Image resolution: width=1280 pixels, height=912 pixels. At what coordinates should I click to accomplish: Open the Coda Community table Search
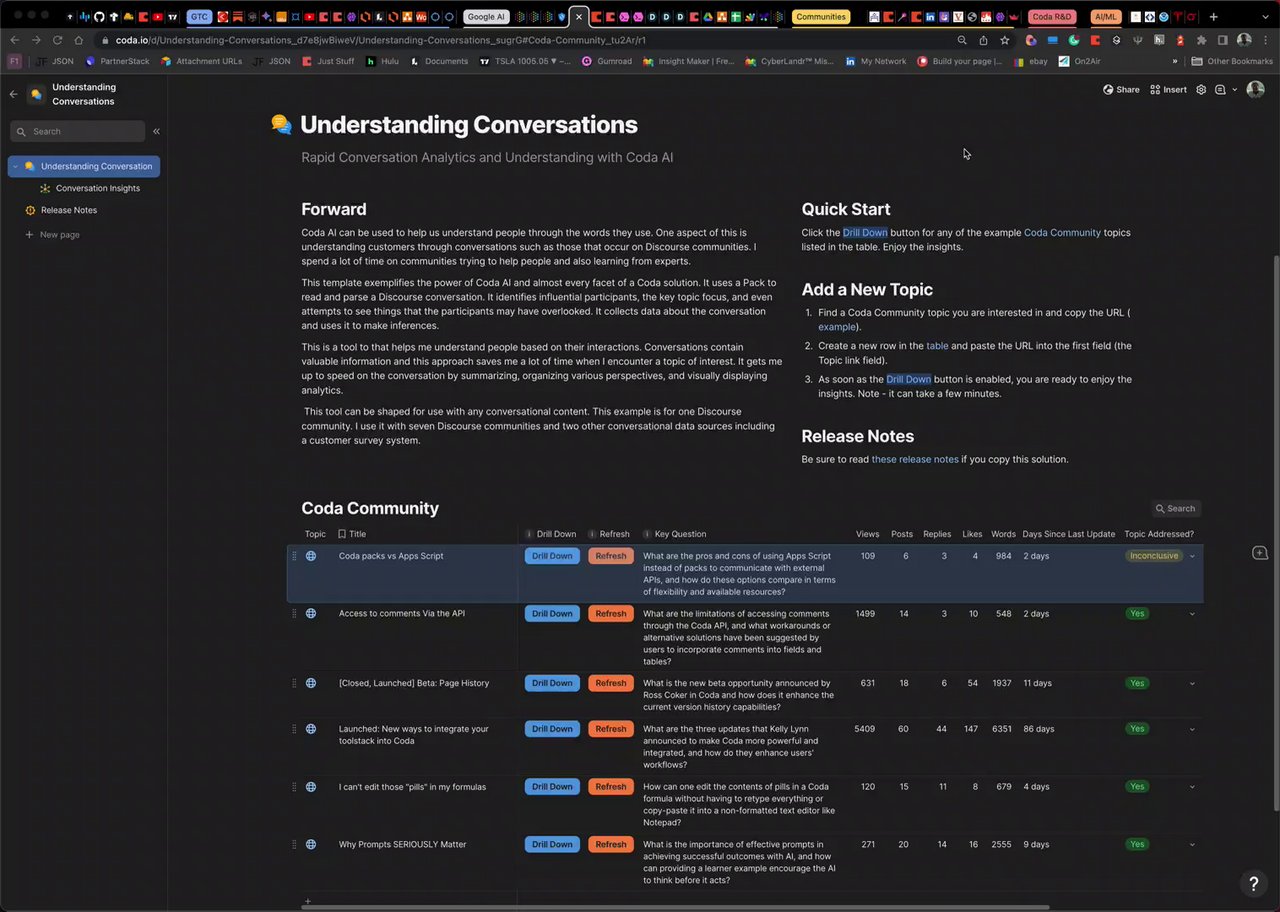1174,508
